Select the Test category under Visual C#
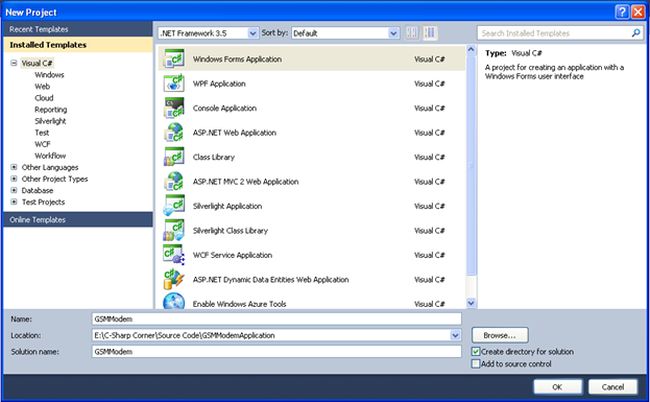This screenshot has height=402, width=650. (x=42, y=133)
